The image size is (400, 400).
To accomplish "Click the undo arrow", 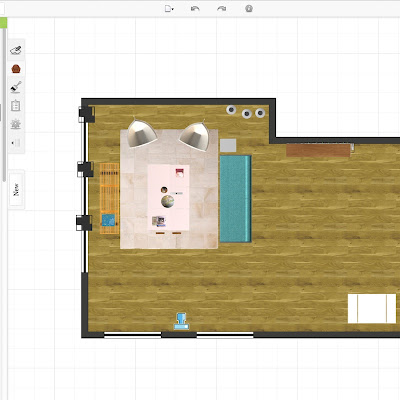I will [195, 9].
